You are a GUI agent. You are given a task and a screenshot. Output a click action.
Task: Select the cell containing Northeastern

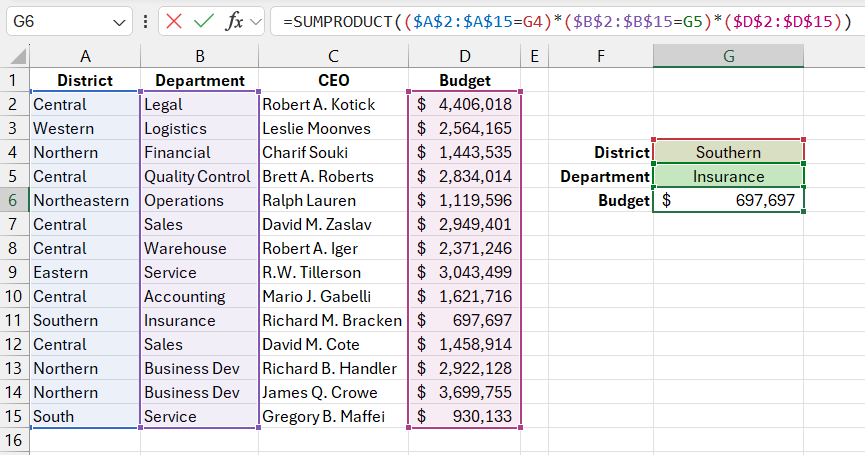[x=85, y=200]
